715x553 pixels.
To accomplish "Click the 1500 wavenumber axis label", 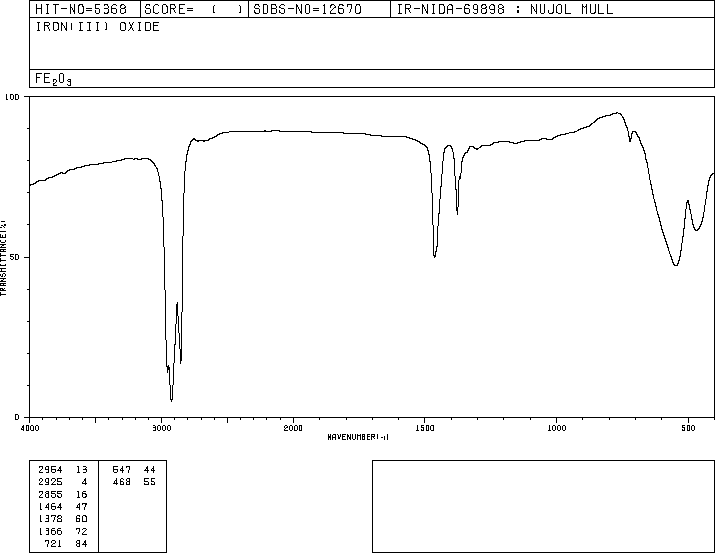I will coord(425,428).
